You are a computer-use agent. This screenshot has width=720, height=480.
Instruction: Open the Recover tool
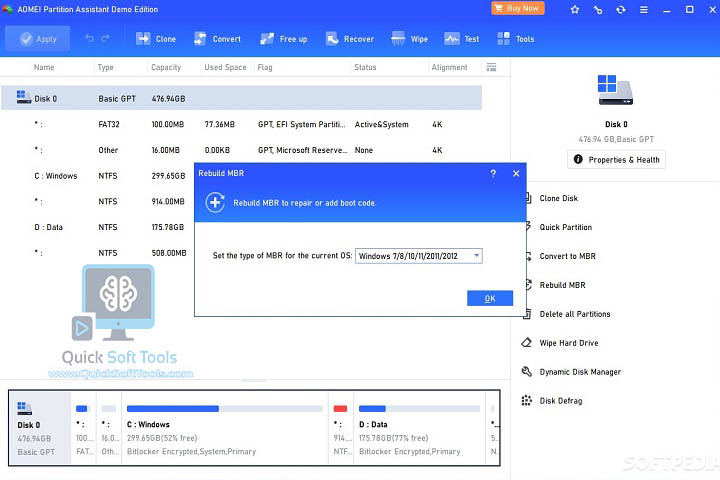(x=350, y=39)
